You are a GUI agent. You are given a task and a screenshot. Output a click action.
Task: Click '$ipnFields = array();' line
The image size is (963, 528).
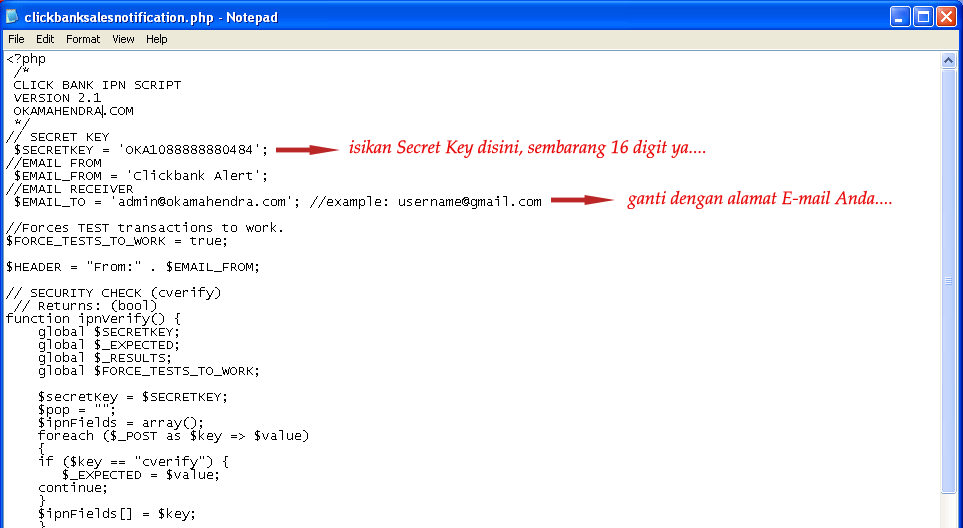tap(121, 423)
